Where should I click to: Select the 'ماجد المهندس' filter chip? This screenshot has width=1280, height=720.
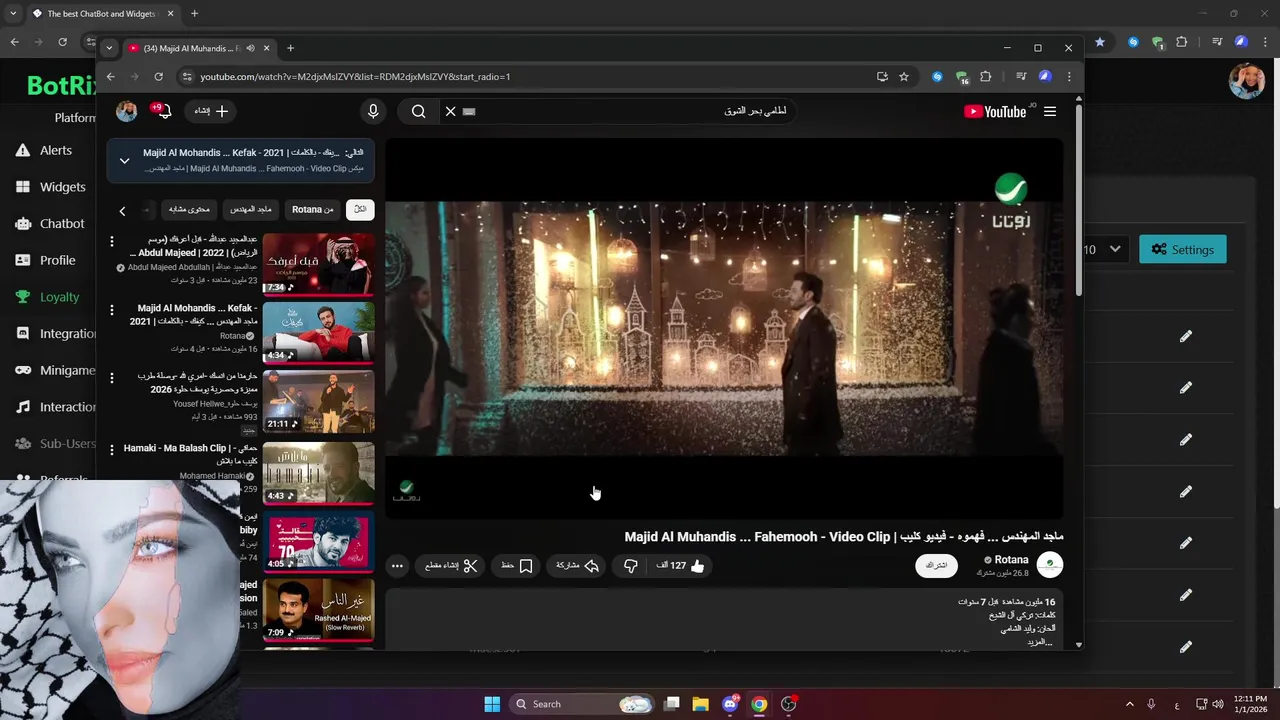click(x=250, y=209)
